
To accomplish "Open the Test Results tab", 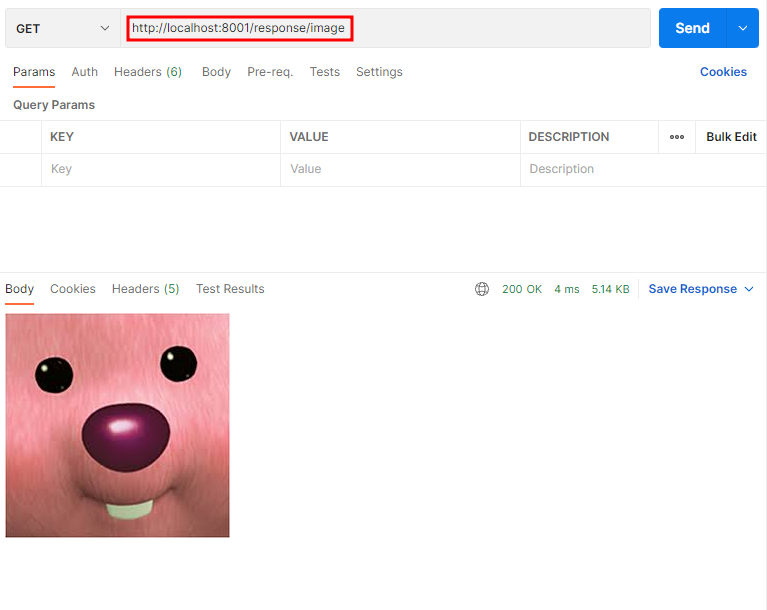I will point(230,289).
